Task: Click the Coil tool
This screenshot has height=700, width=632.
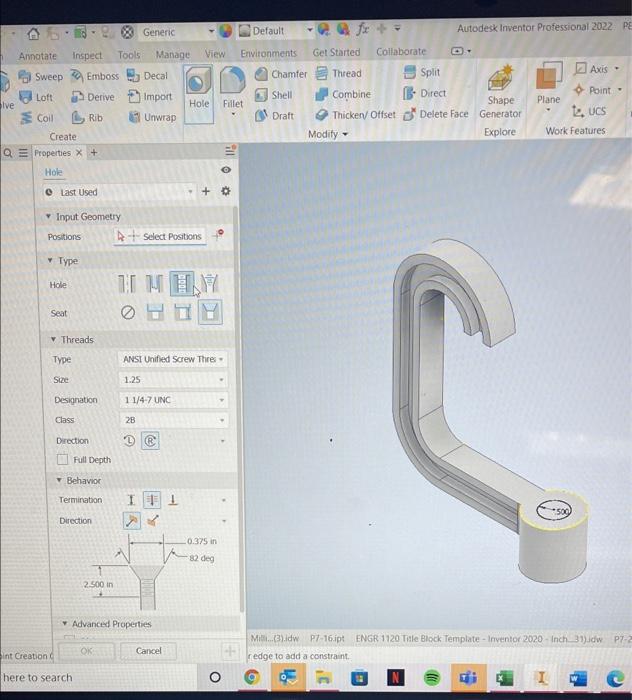Action: coord(37,118)
